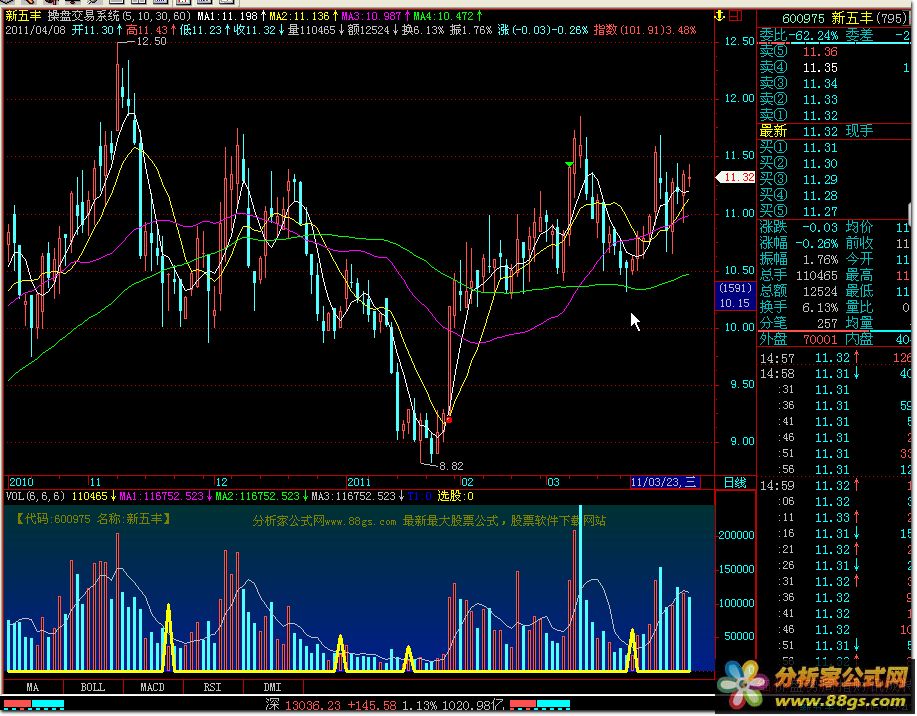917x716 pixels.
Task: Click the 涨幅 -0.26% row
Action: (799, 243)
